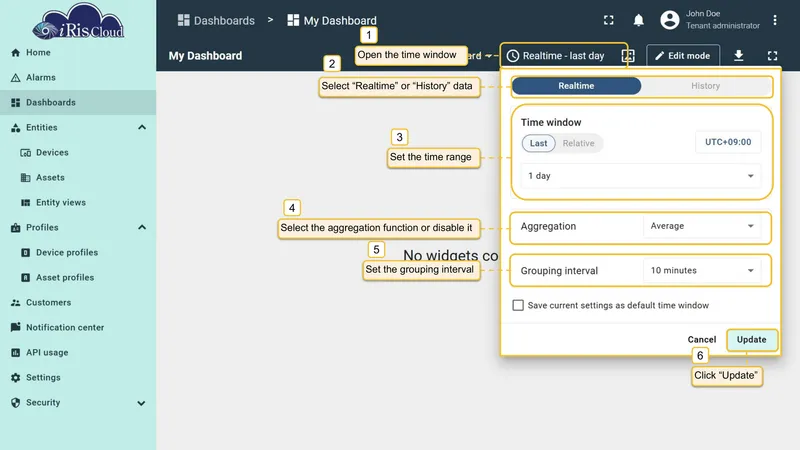Switch to the History tab
Image resolution: width=800 pixels, height=450 pixels.
[x=706, y=86]
